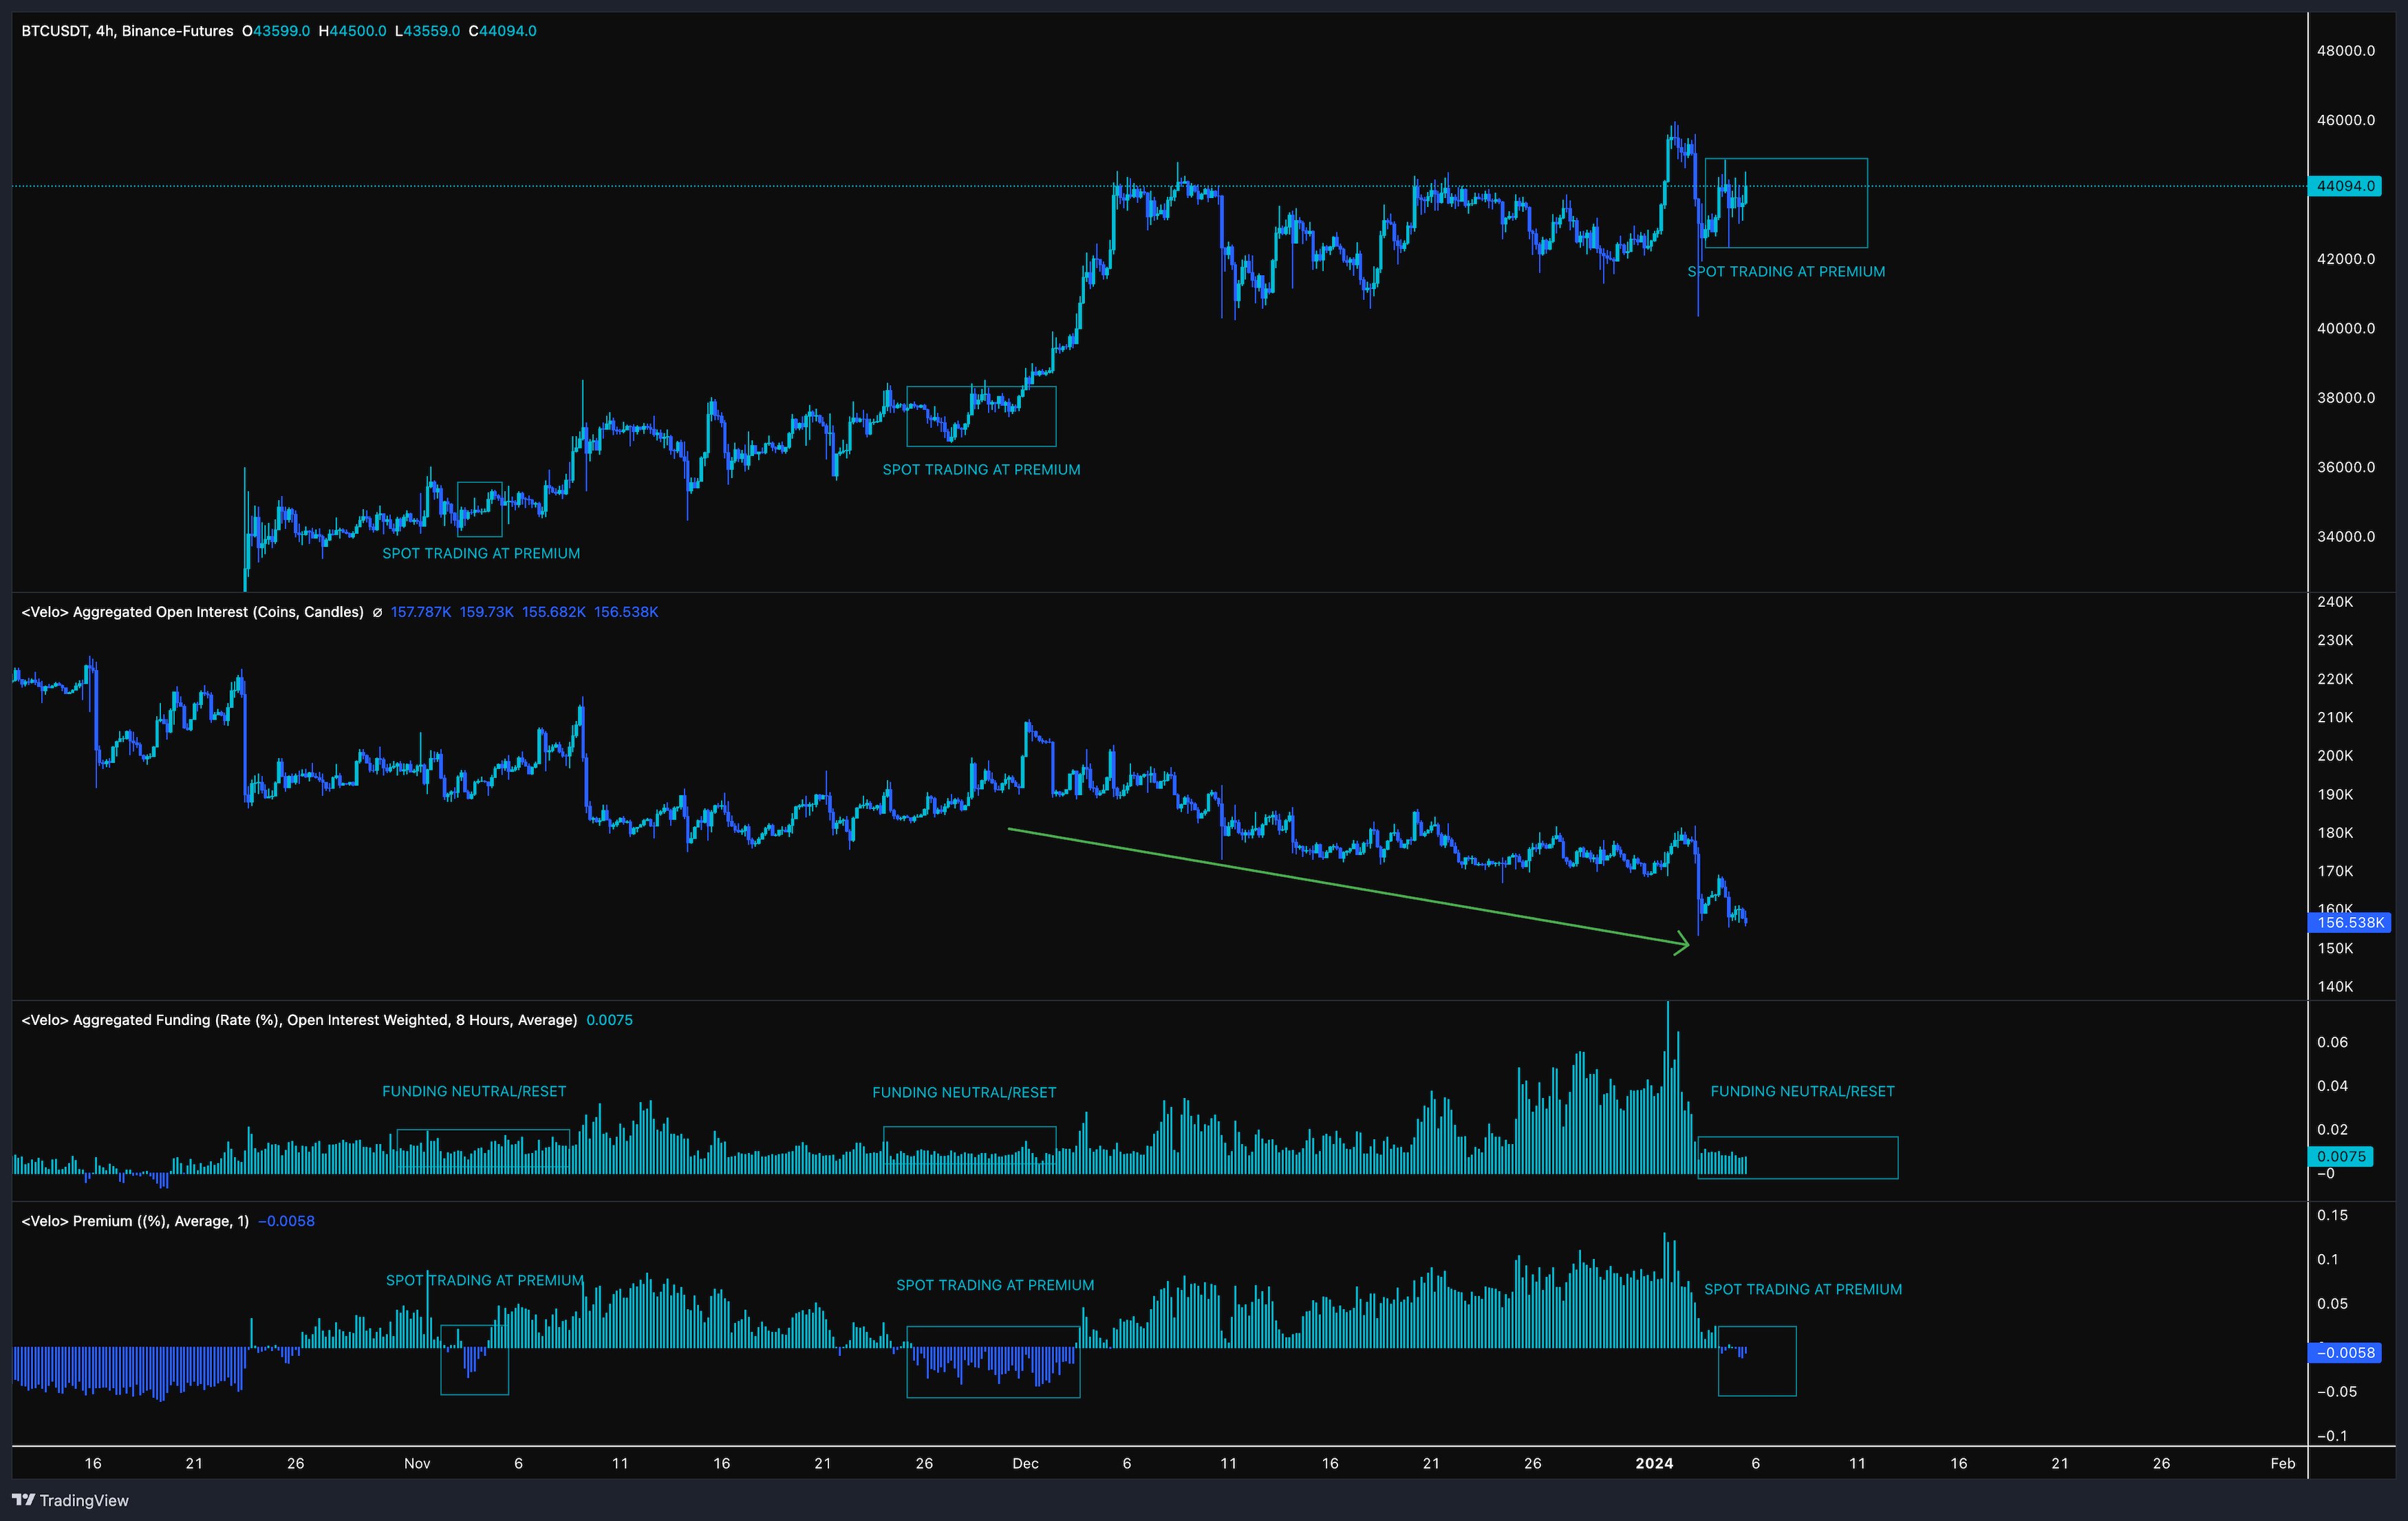Viewport: 2408px width, 1521px height.
Task: Click the 240K label on open interest axis
Action: point(2335,602)
